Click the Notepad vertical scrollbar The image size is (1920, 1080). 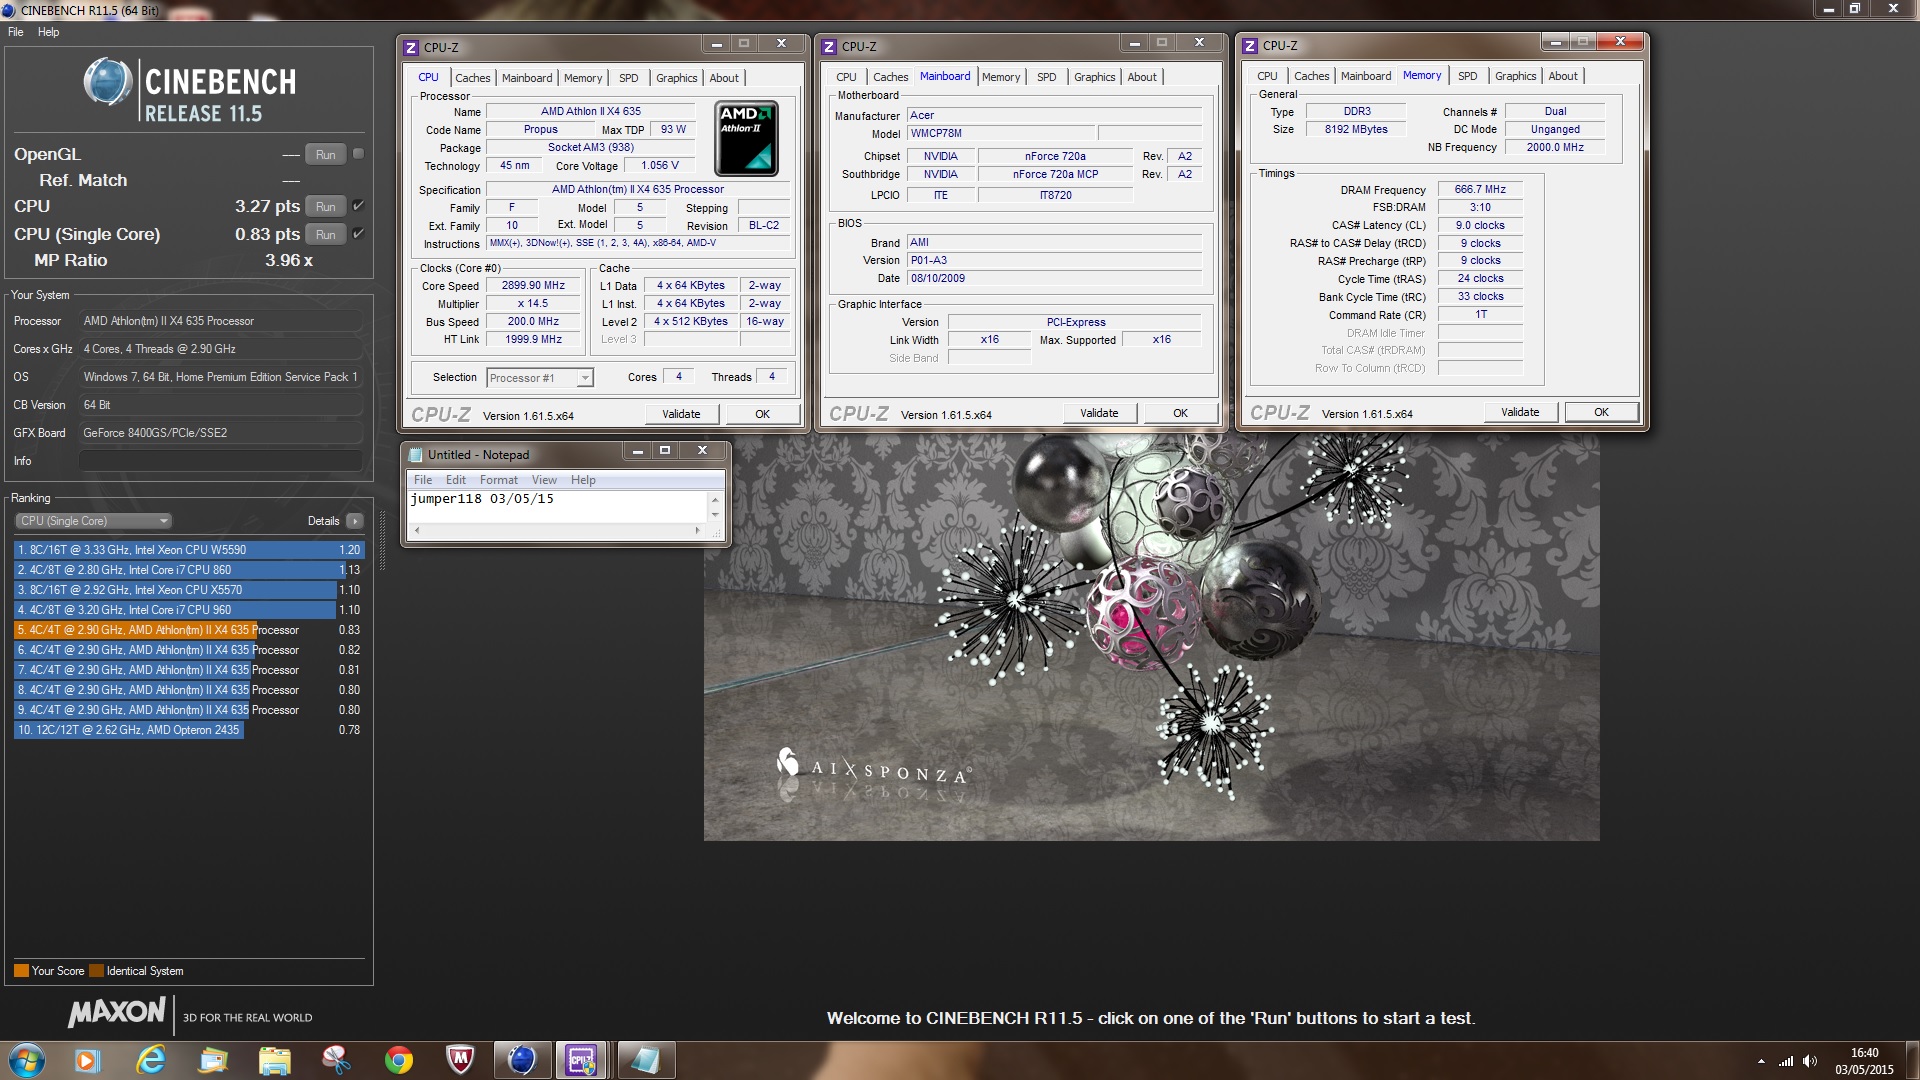pyautogui.click(x=714, y=507)
